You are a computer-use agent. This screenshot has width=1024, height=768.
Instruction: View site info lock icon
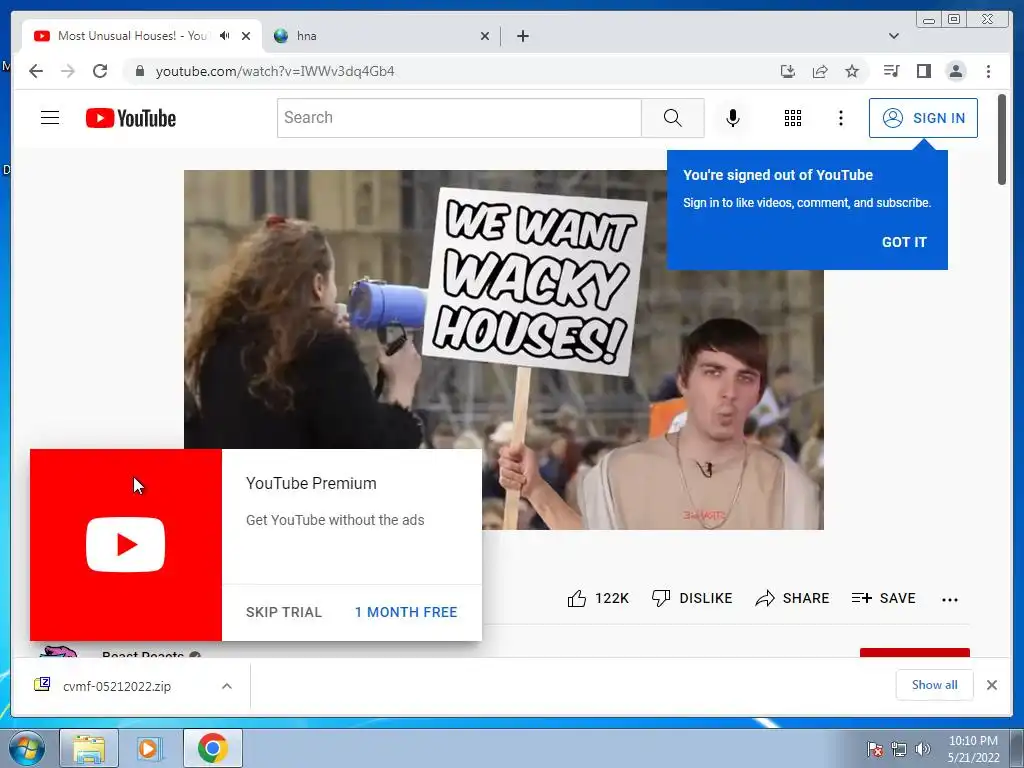[139, 71]
